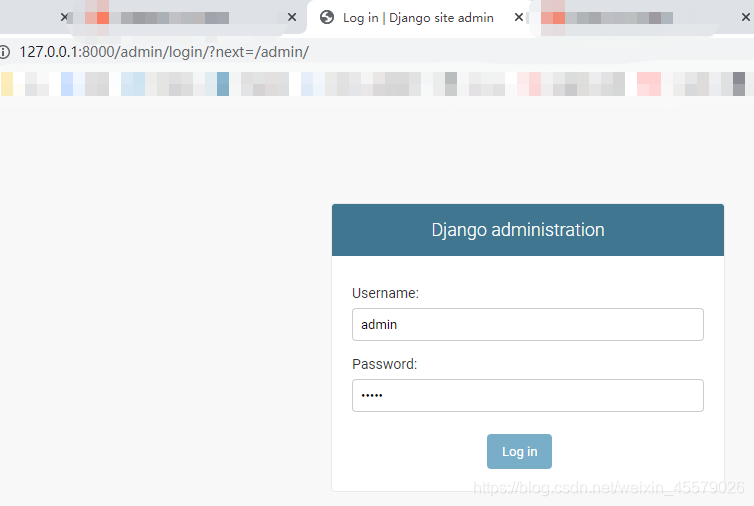Click the Password input field

pyautogui.click(x=528, y=395)
